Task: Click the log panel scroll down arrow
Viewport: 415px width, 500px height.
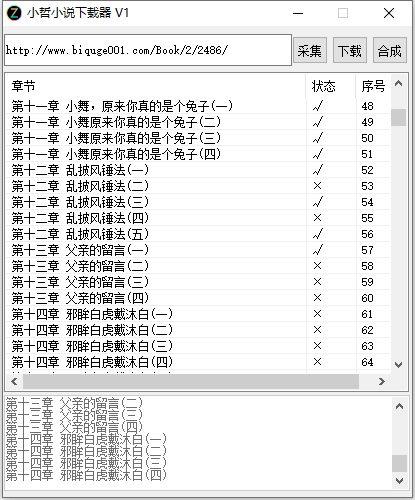Action: click(x=399, y=481)
